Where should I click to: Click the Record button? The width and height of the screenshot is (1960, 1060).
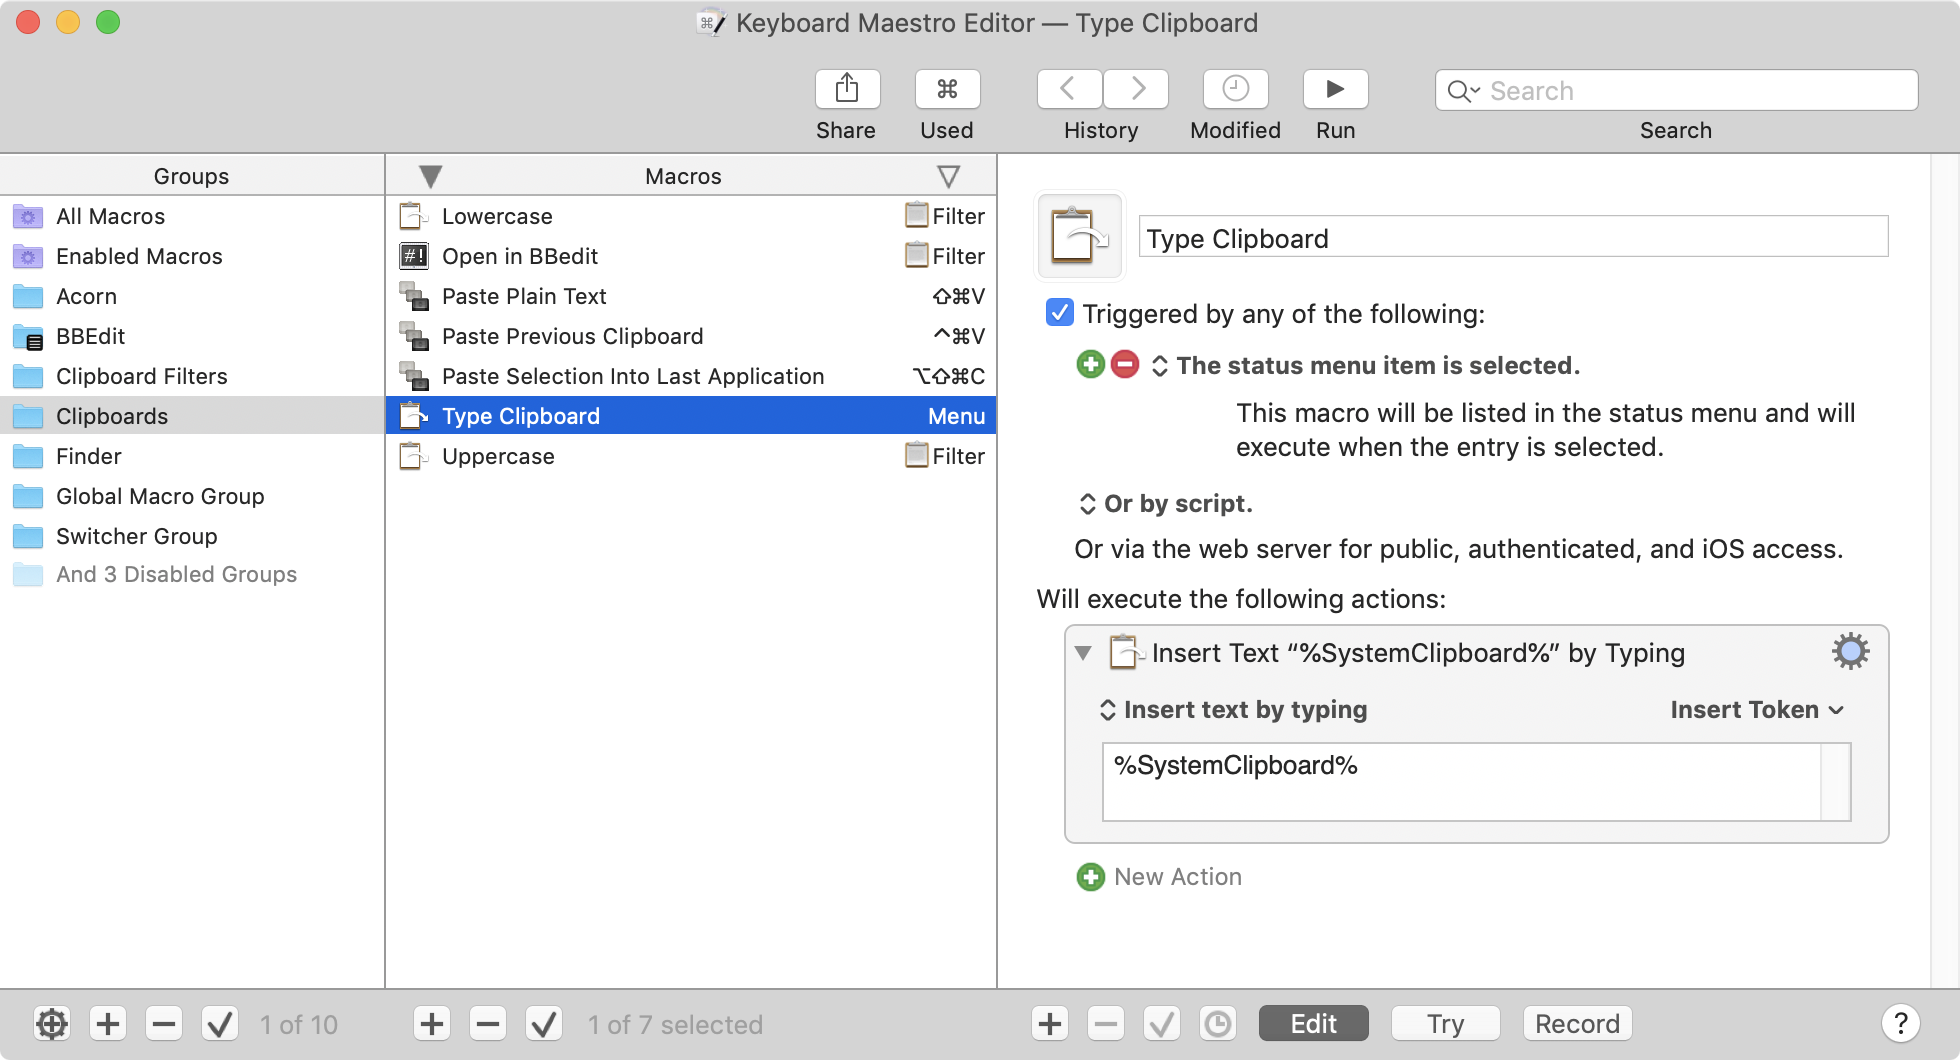tap(1577, 1023)
